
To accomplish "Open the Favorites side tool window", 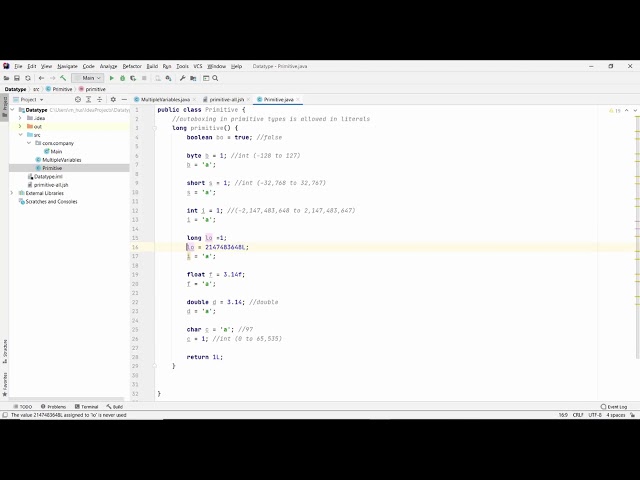I will (x=5, y=384).
